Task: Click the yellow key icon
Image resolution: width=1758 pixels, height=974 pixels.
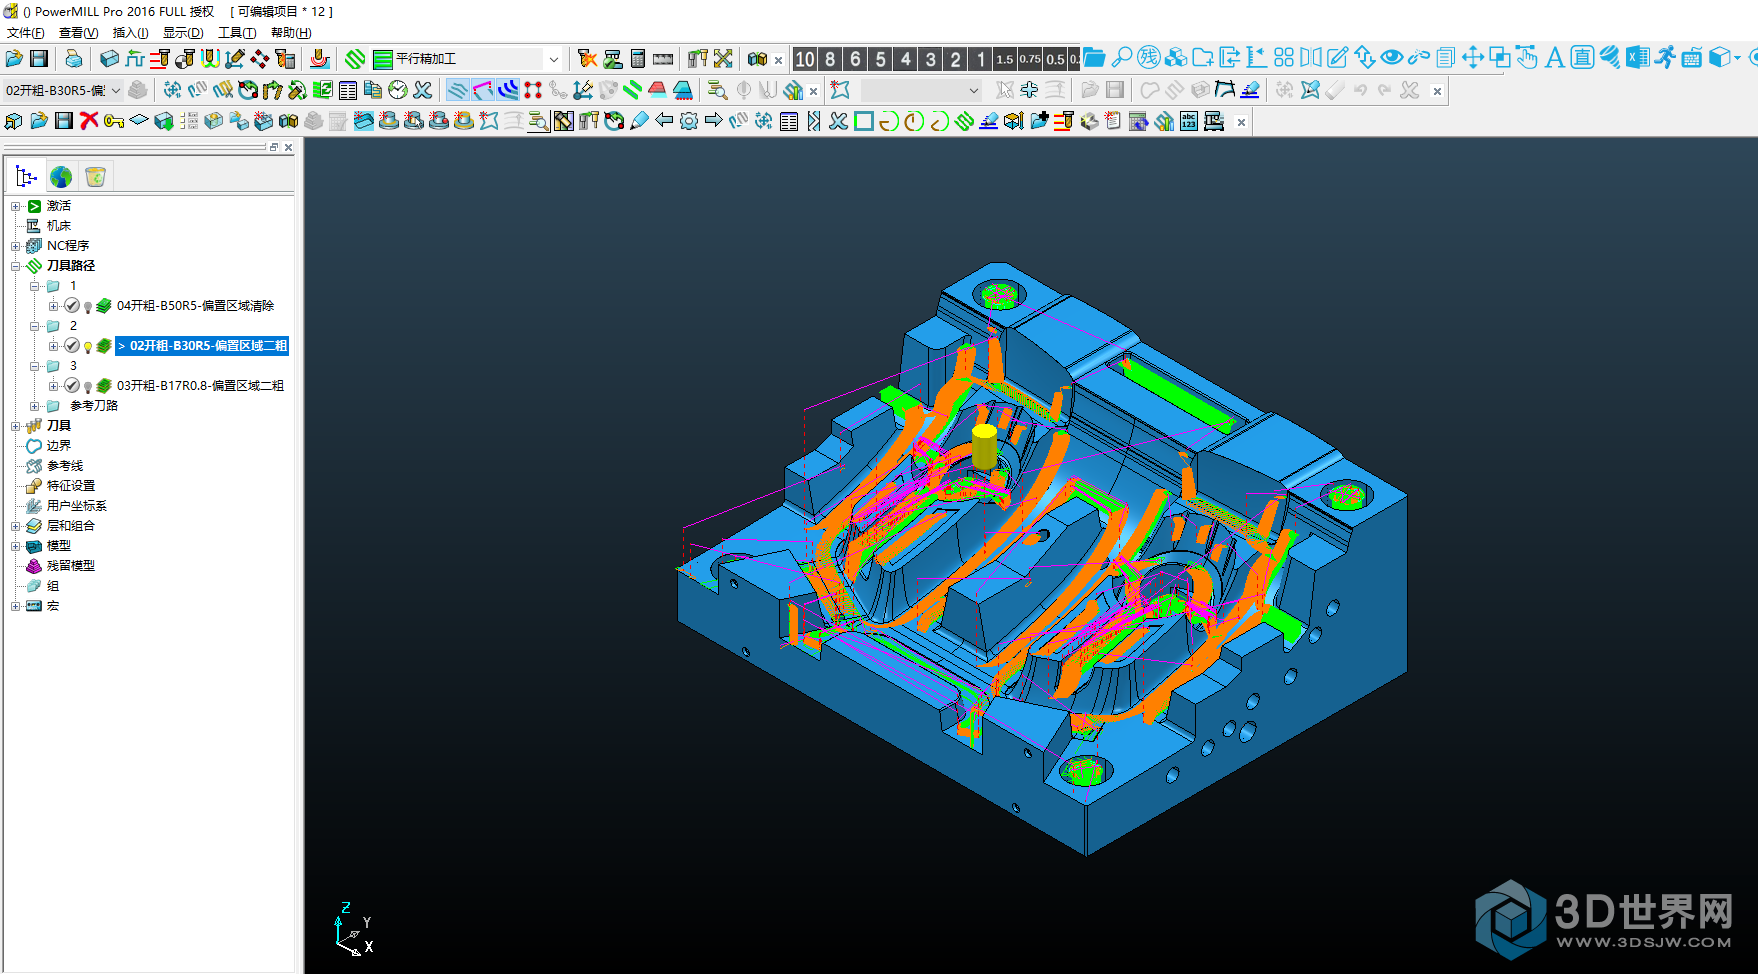Action: click(x=114, y=121)
